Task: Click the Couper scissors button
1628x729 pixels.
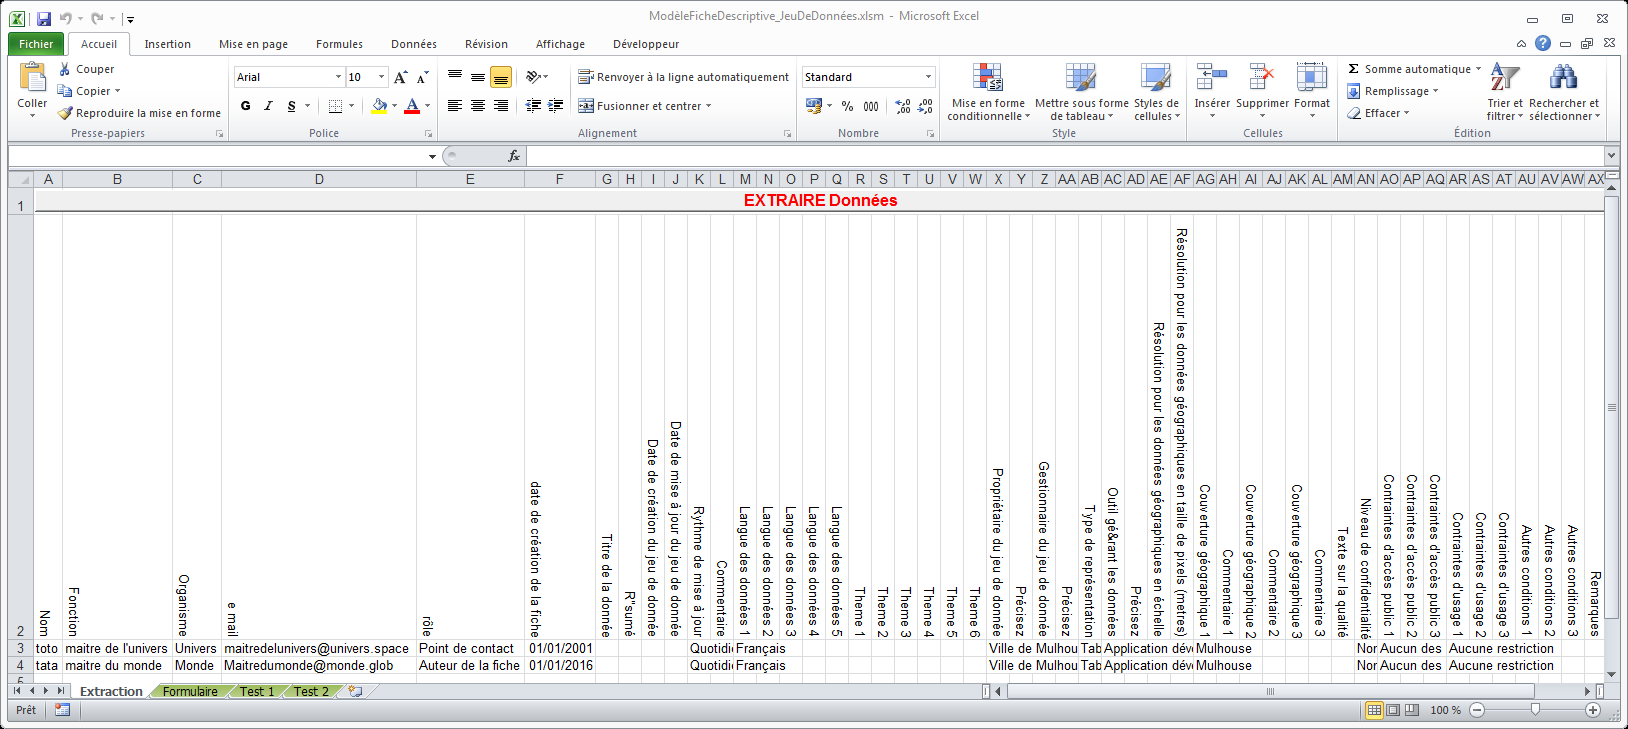Action: 86,69
